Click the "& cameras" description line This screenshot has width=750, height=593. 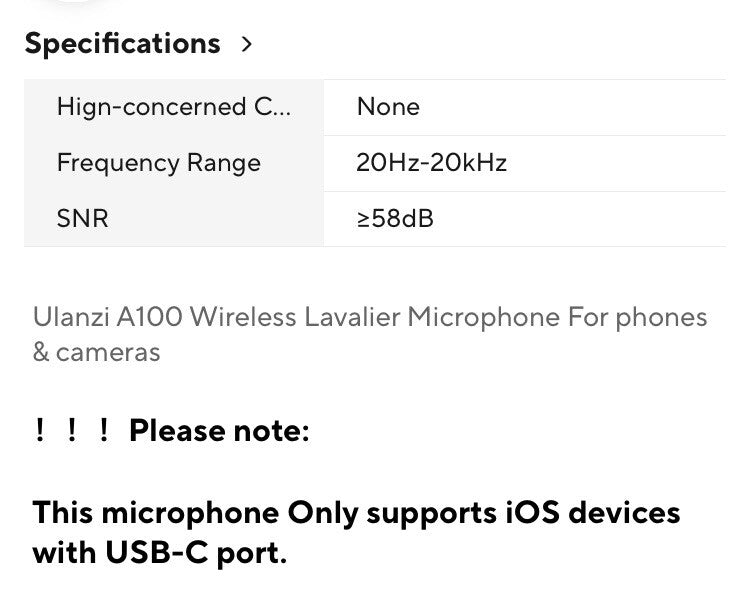coord(96,352)
